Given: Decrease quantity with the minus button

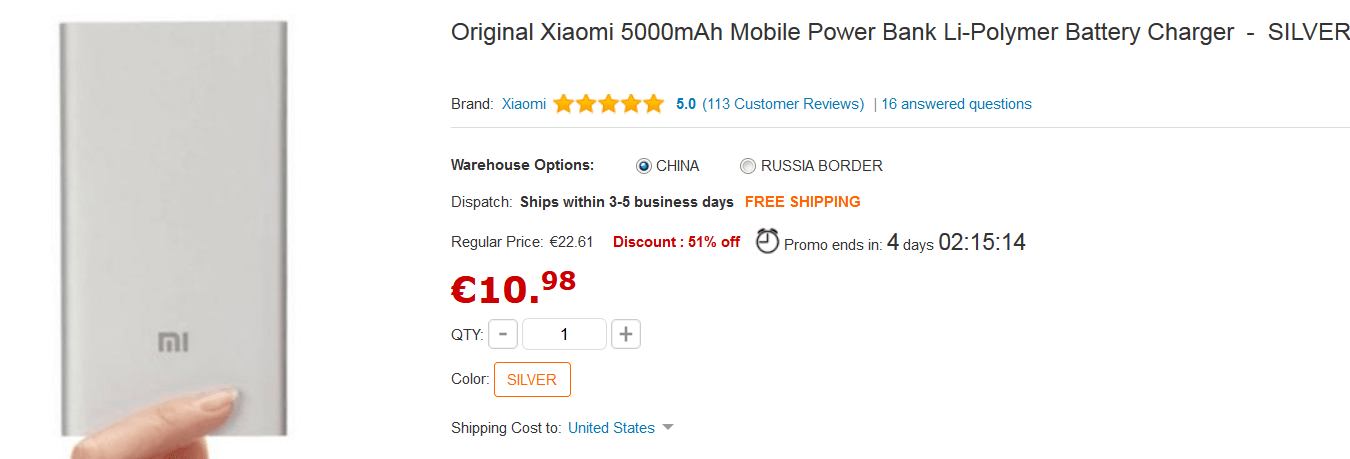Looking at the screenshot, I should pos(503,334).
